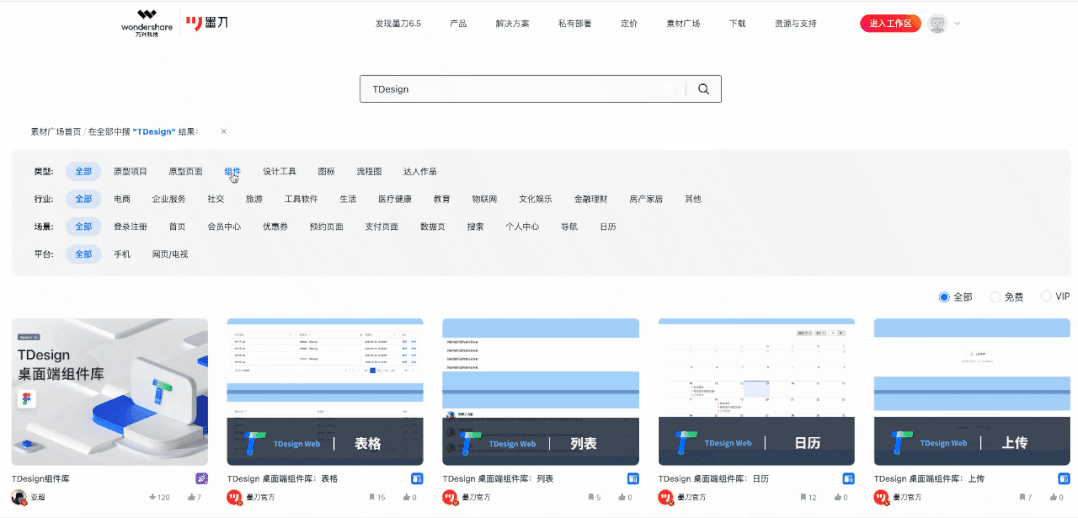
Task: Open the 下载 nav item
Action: pyautogui.click(x=737, y=23)
